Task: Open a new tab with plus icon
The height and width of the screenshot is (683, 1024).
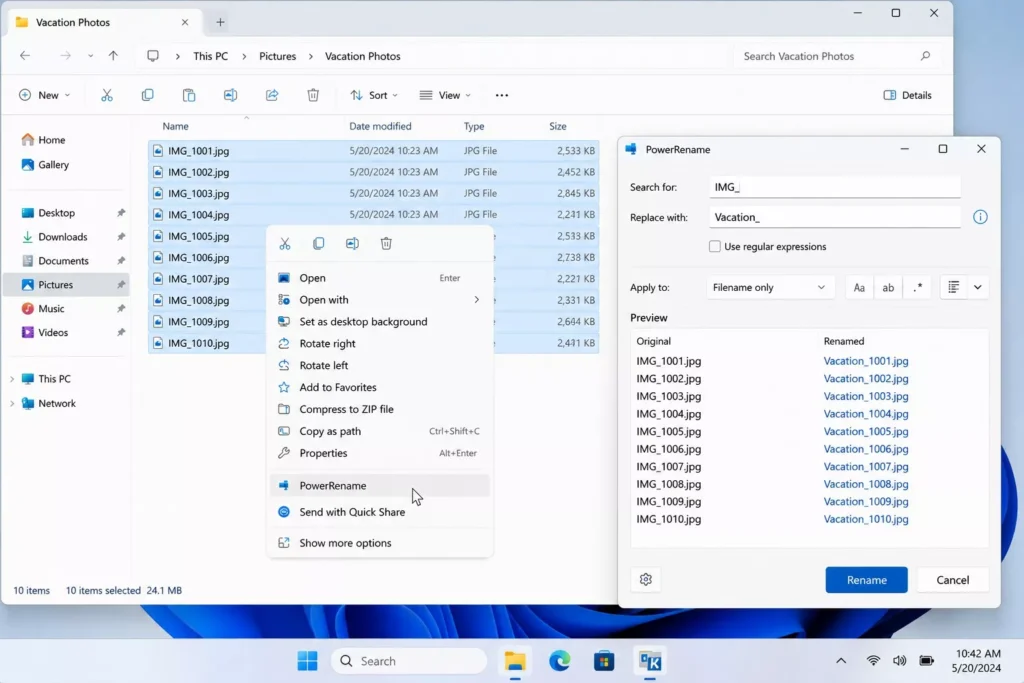Action: [220, 22]
